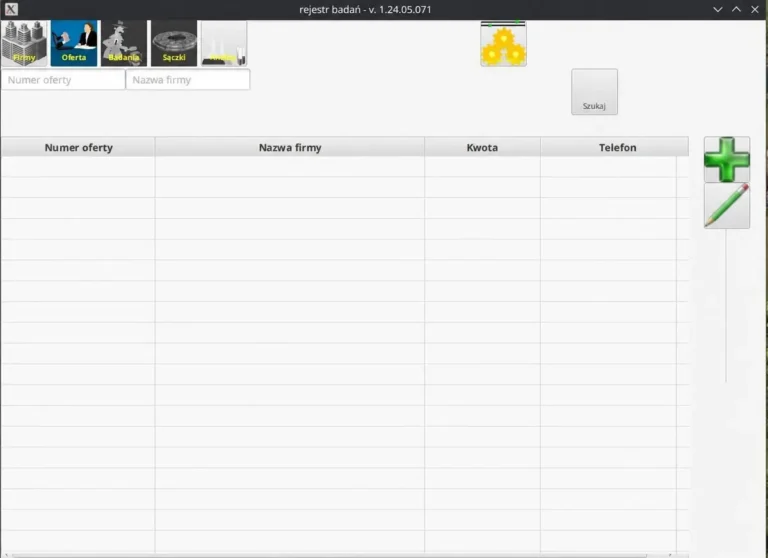Sort by Numer oferty column header
The width and height of the screenshot is (768, 558).
click(78, 147)
